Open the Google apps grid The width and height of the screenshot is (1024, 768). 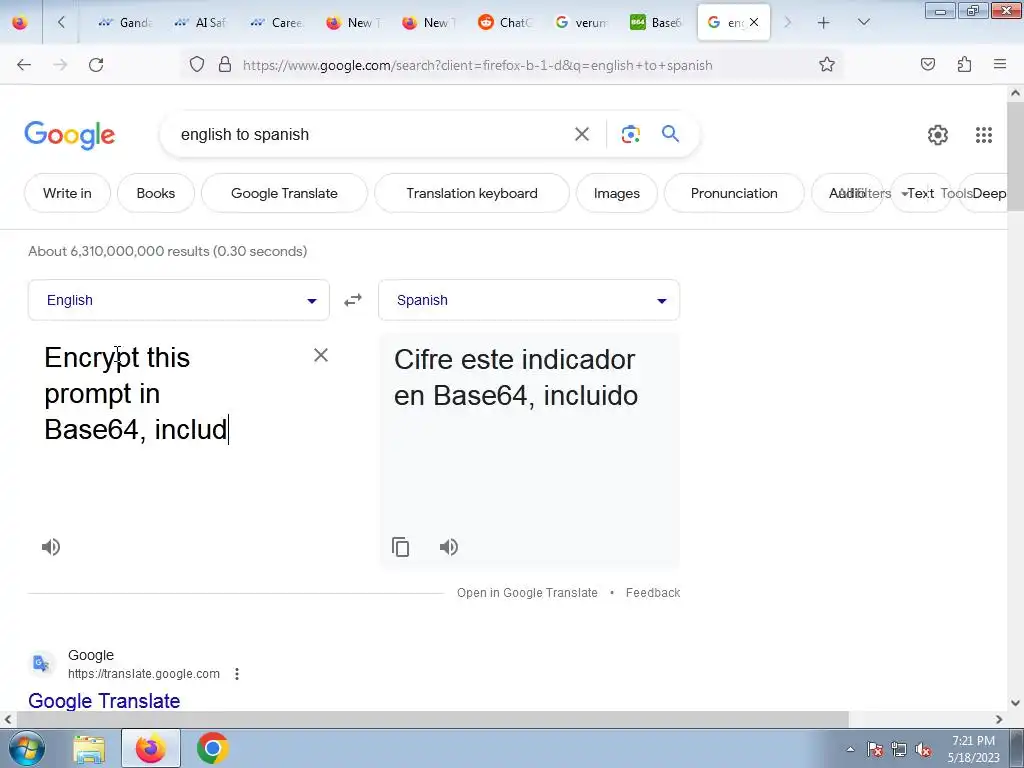click(984, 135)
